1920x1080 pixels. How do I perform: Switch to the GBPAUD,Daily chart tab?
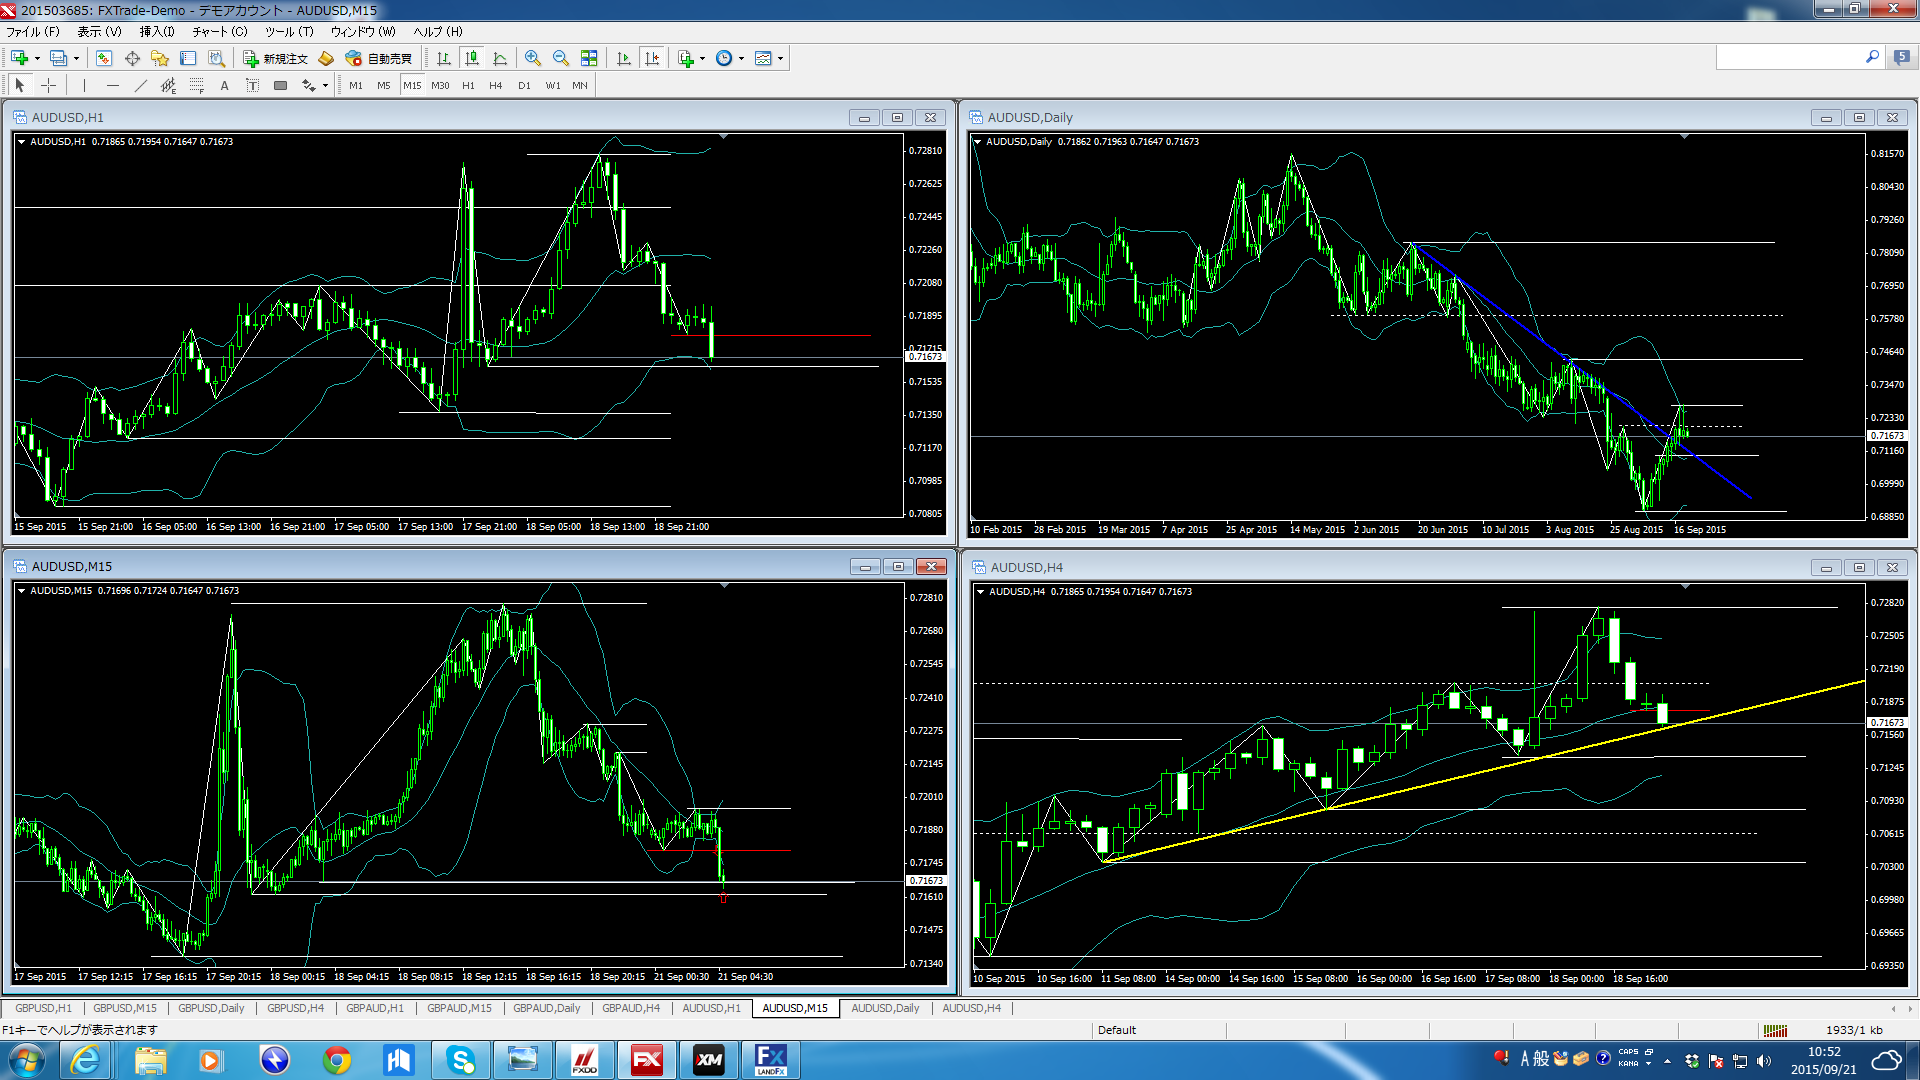tap(546, 1008)
